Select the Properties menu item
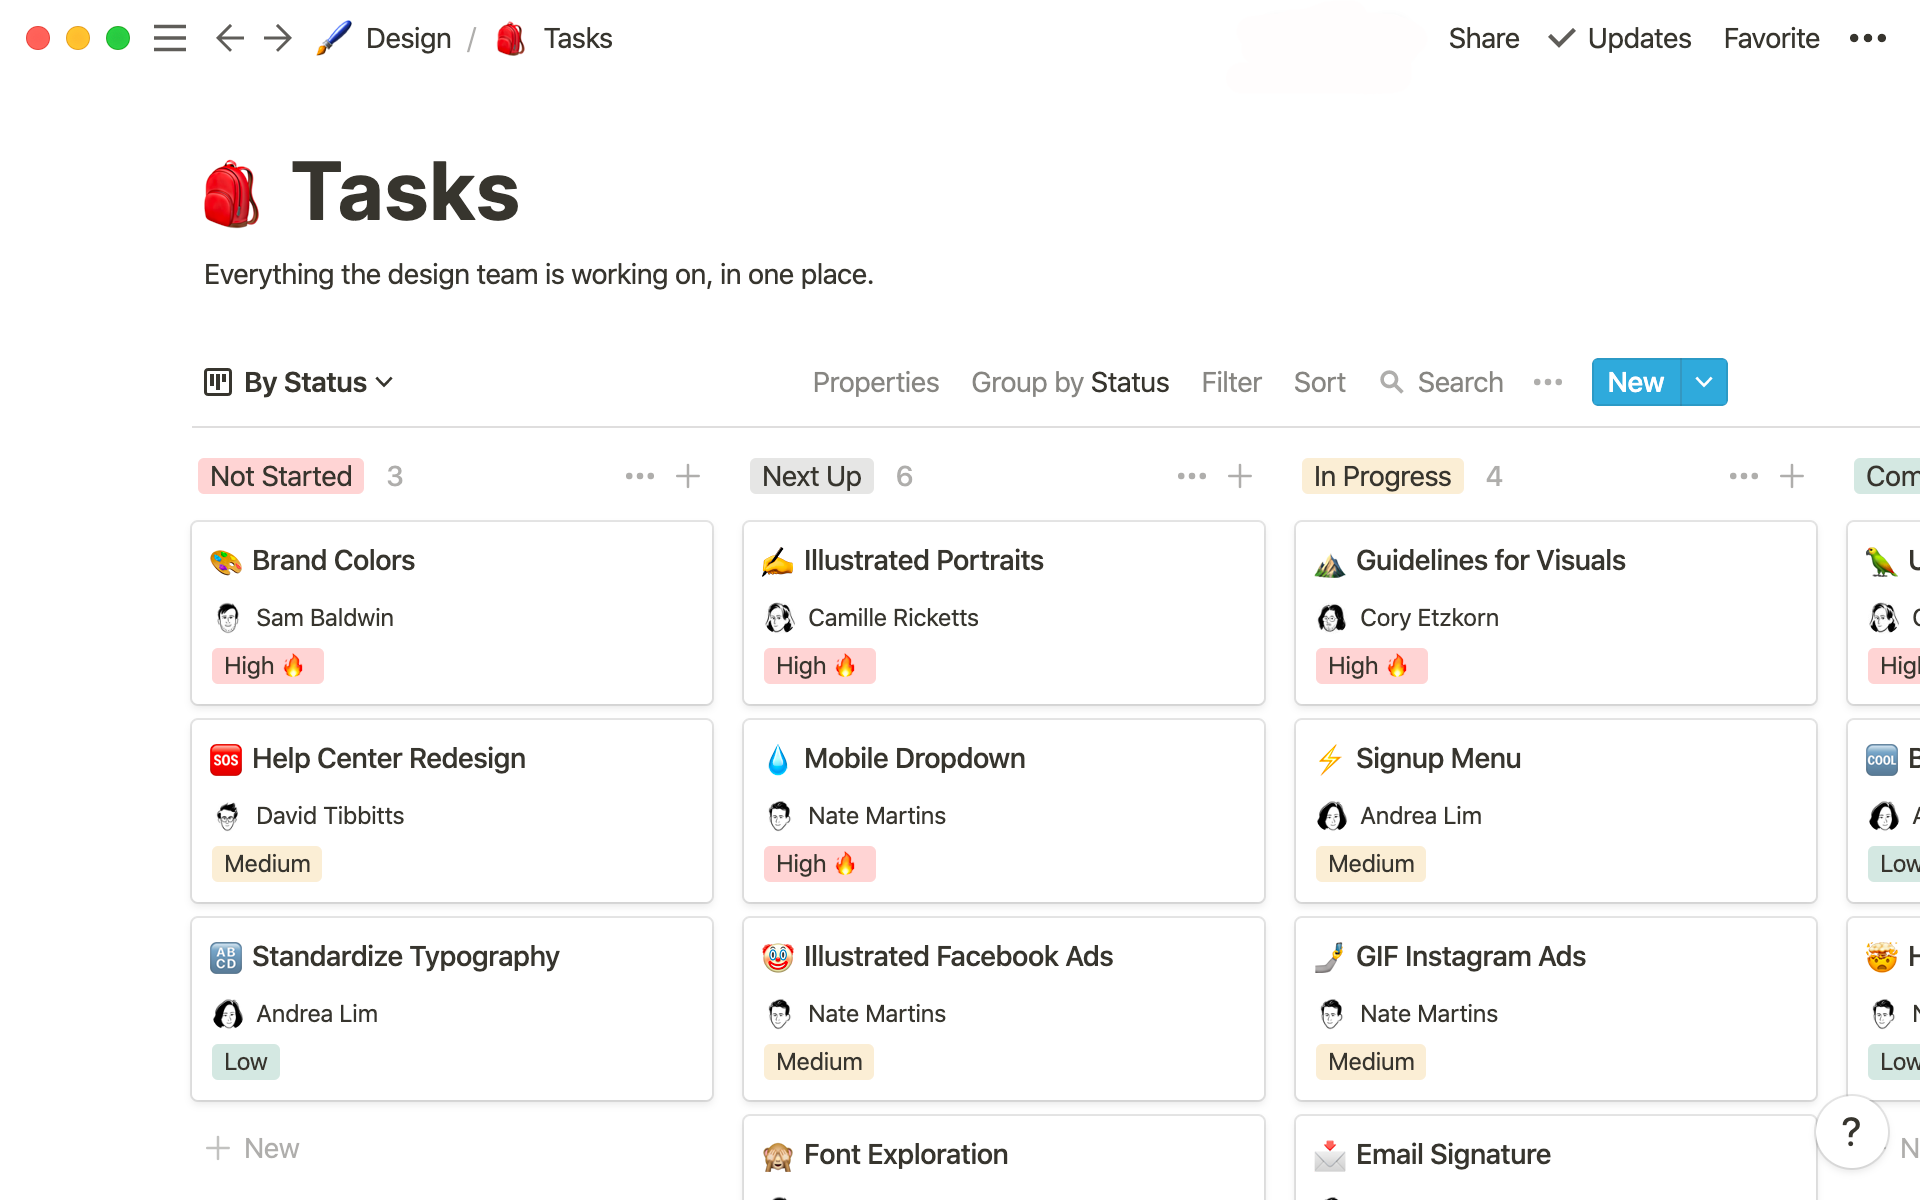 coord(875,382)
